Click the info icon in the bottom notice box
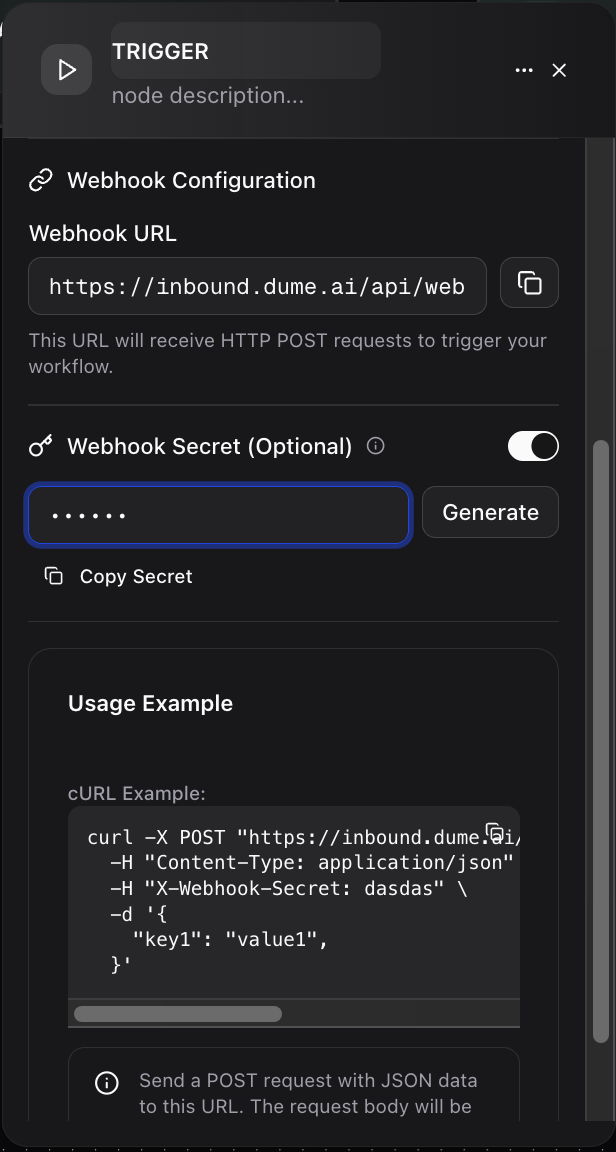This screenshot has height=1152, width=616. coord(107,1082)
